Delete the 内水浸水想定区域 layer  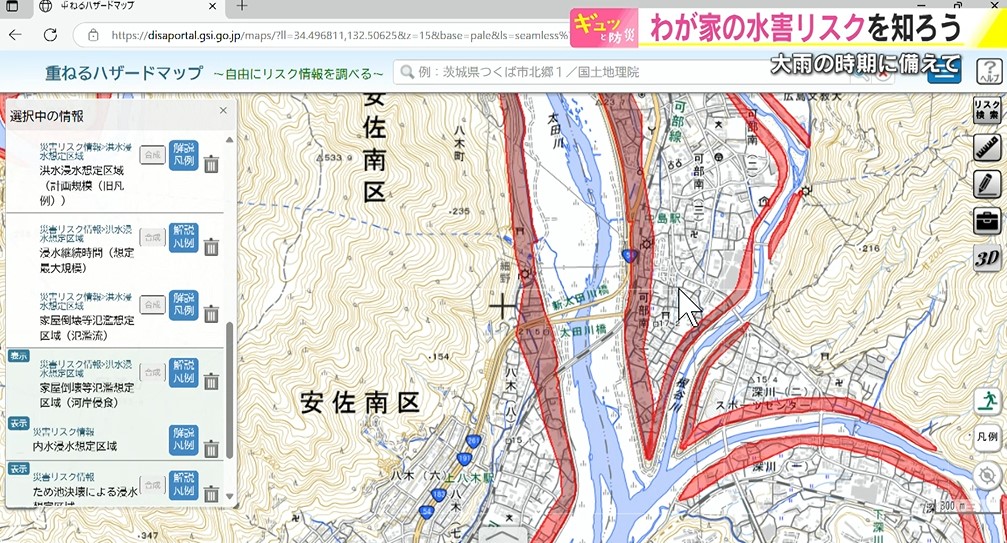tap(211, 449)
